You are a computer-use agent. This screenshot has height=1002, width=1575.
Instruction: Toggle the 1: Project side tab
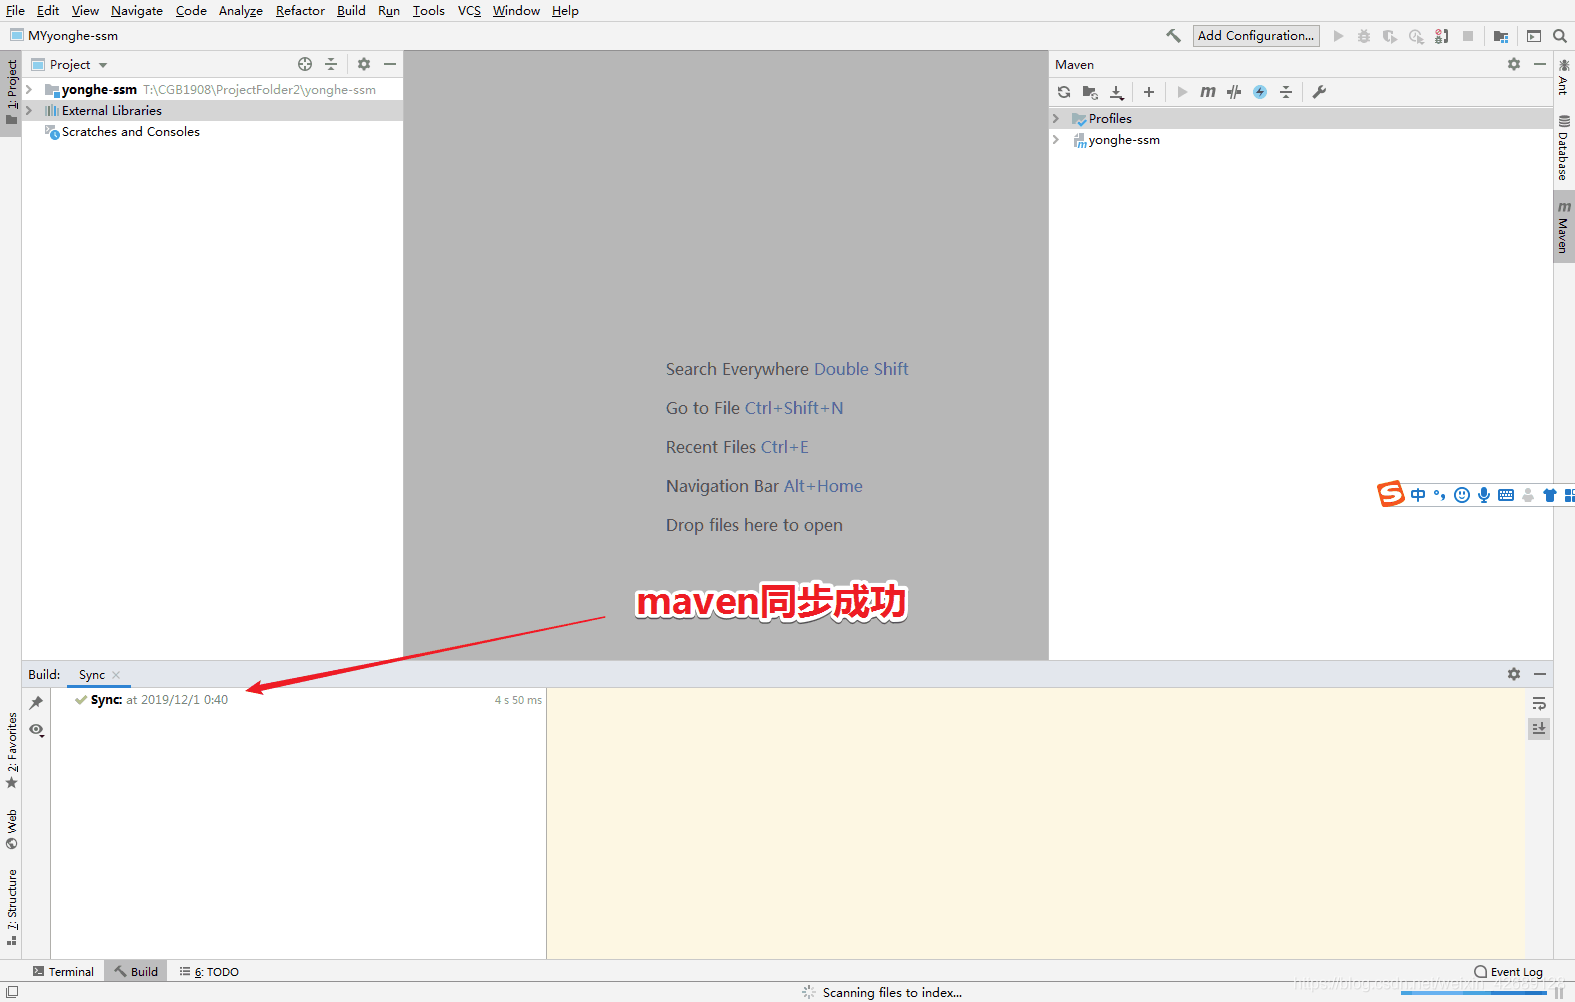pos(11,93)
